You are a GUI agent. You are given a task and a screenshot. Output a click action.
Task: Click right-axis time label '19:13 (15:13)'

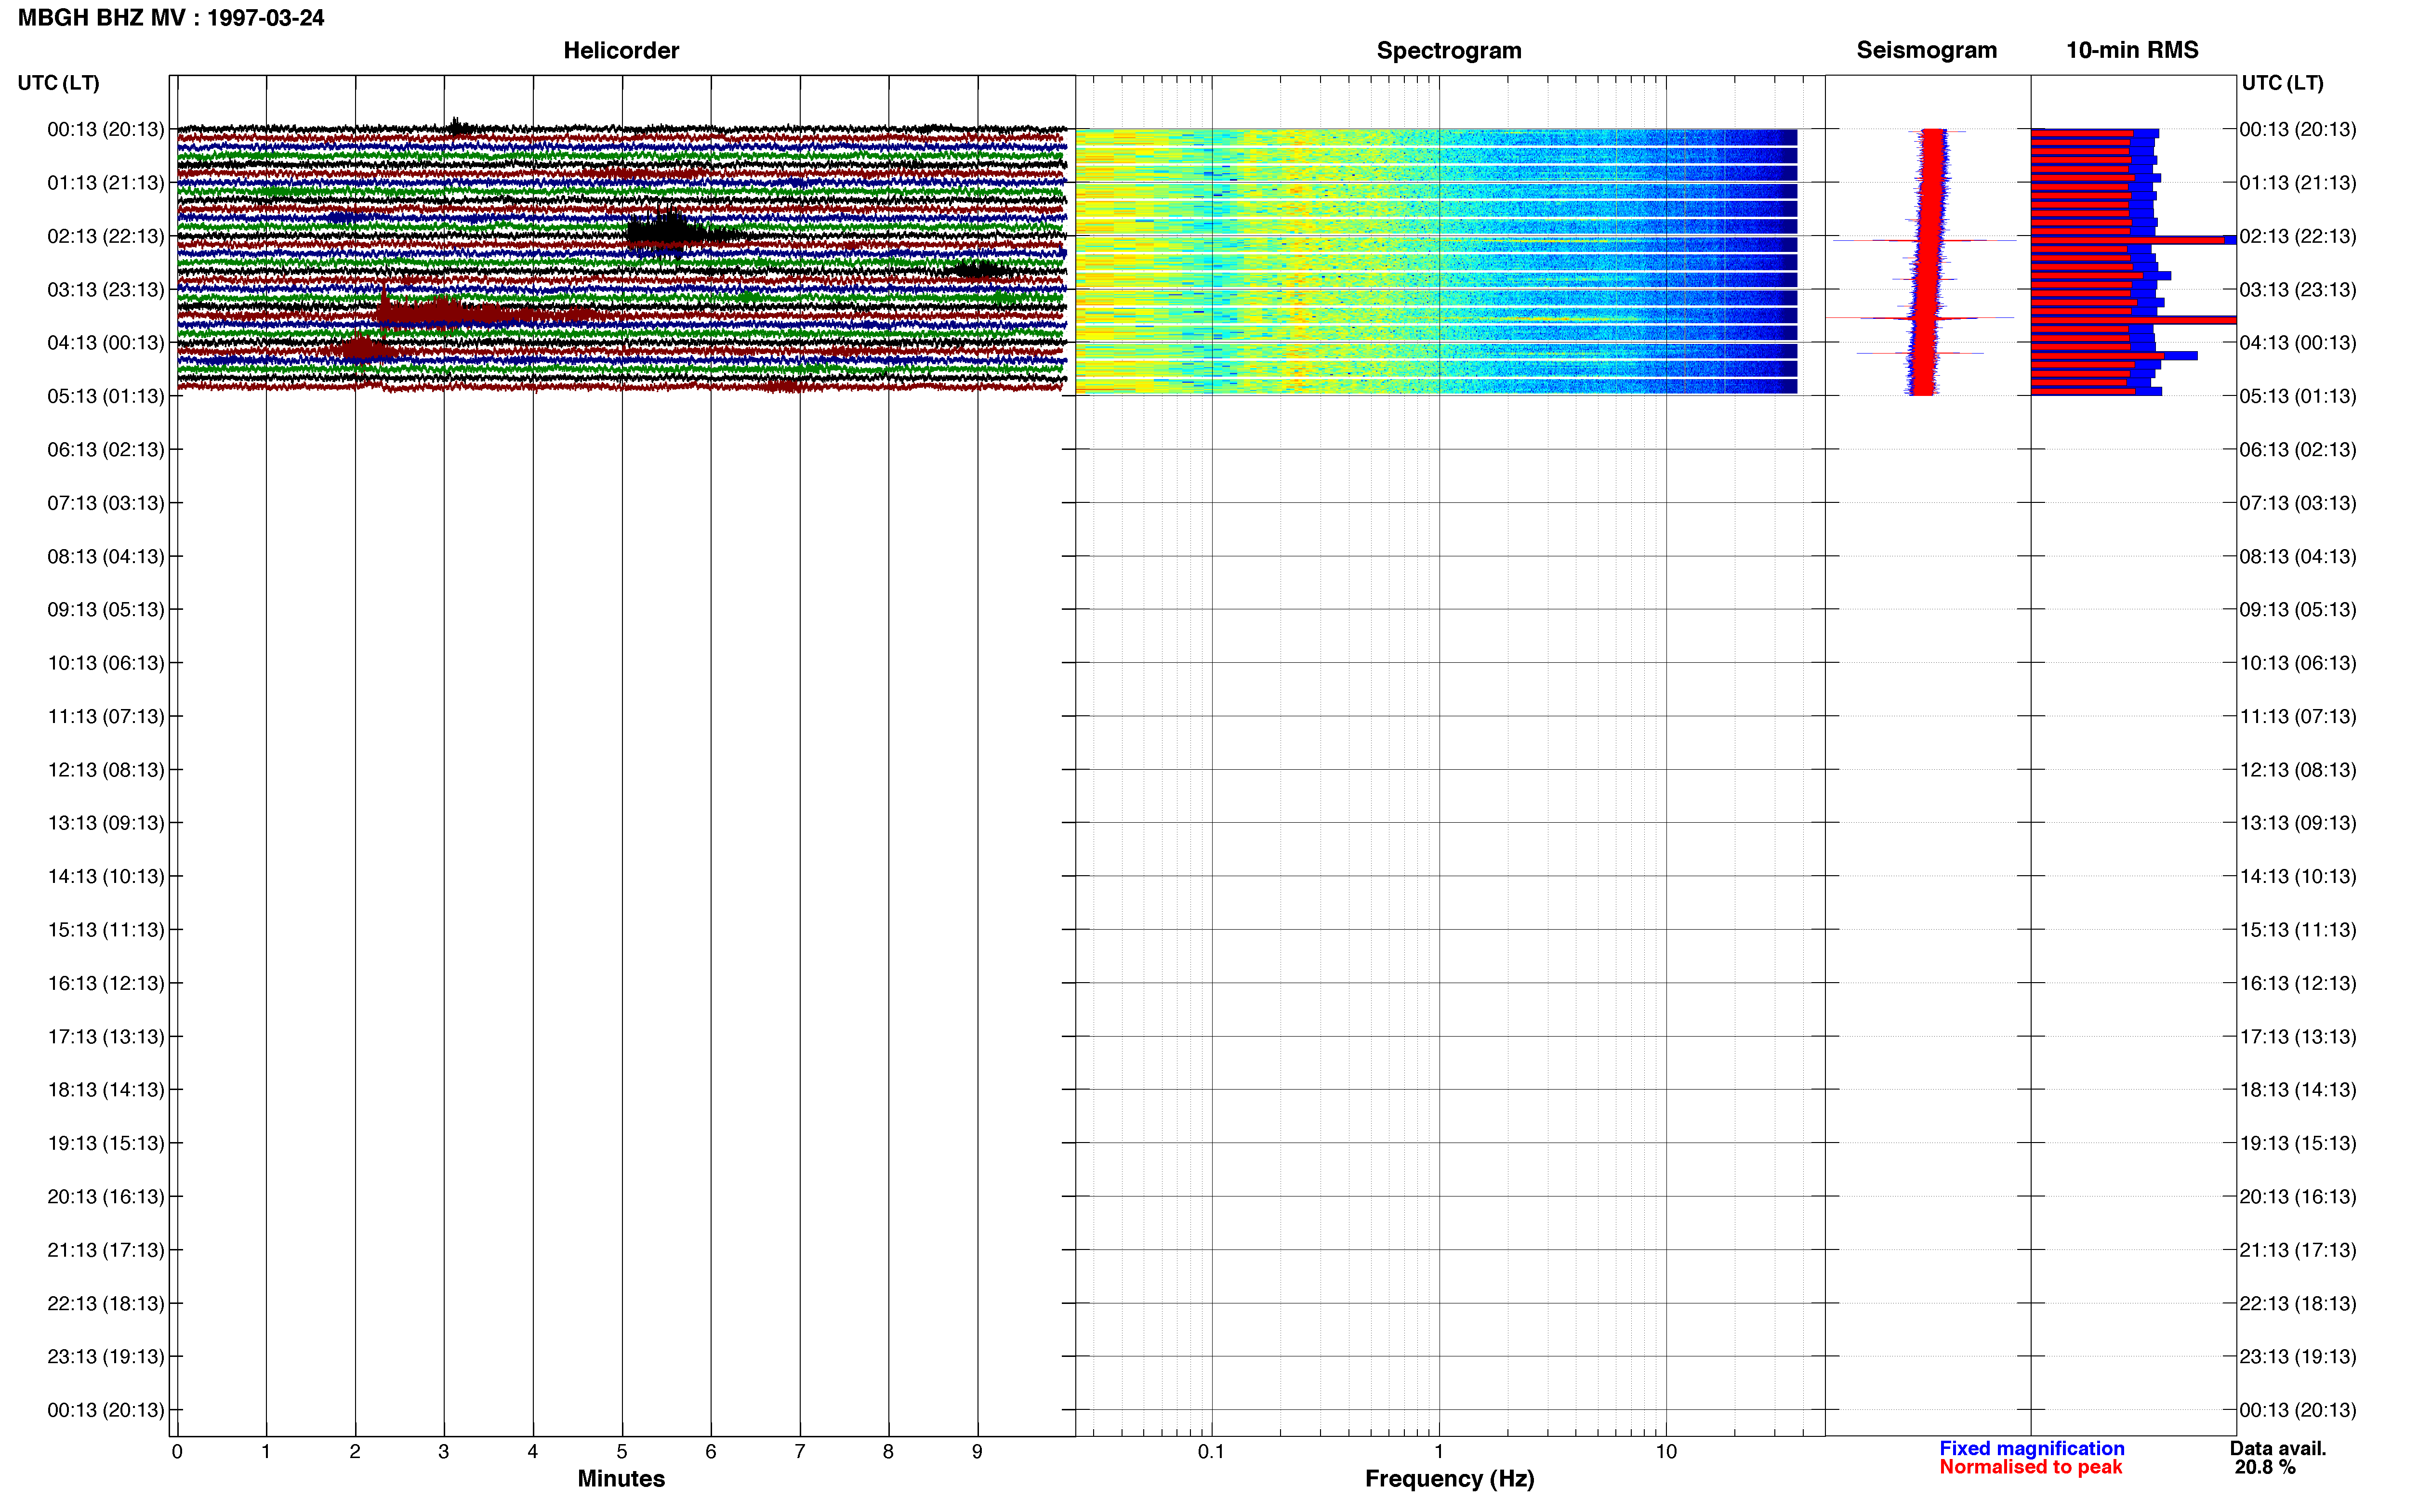tap(2298, 1143)
